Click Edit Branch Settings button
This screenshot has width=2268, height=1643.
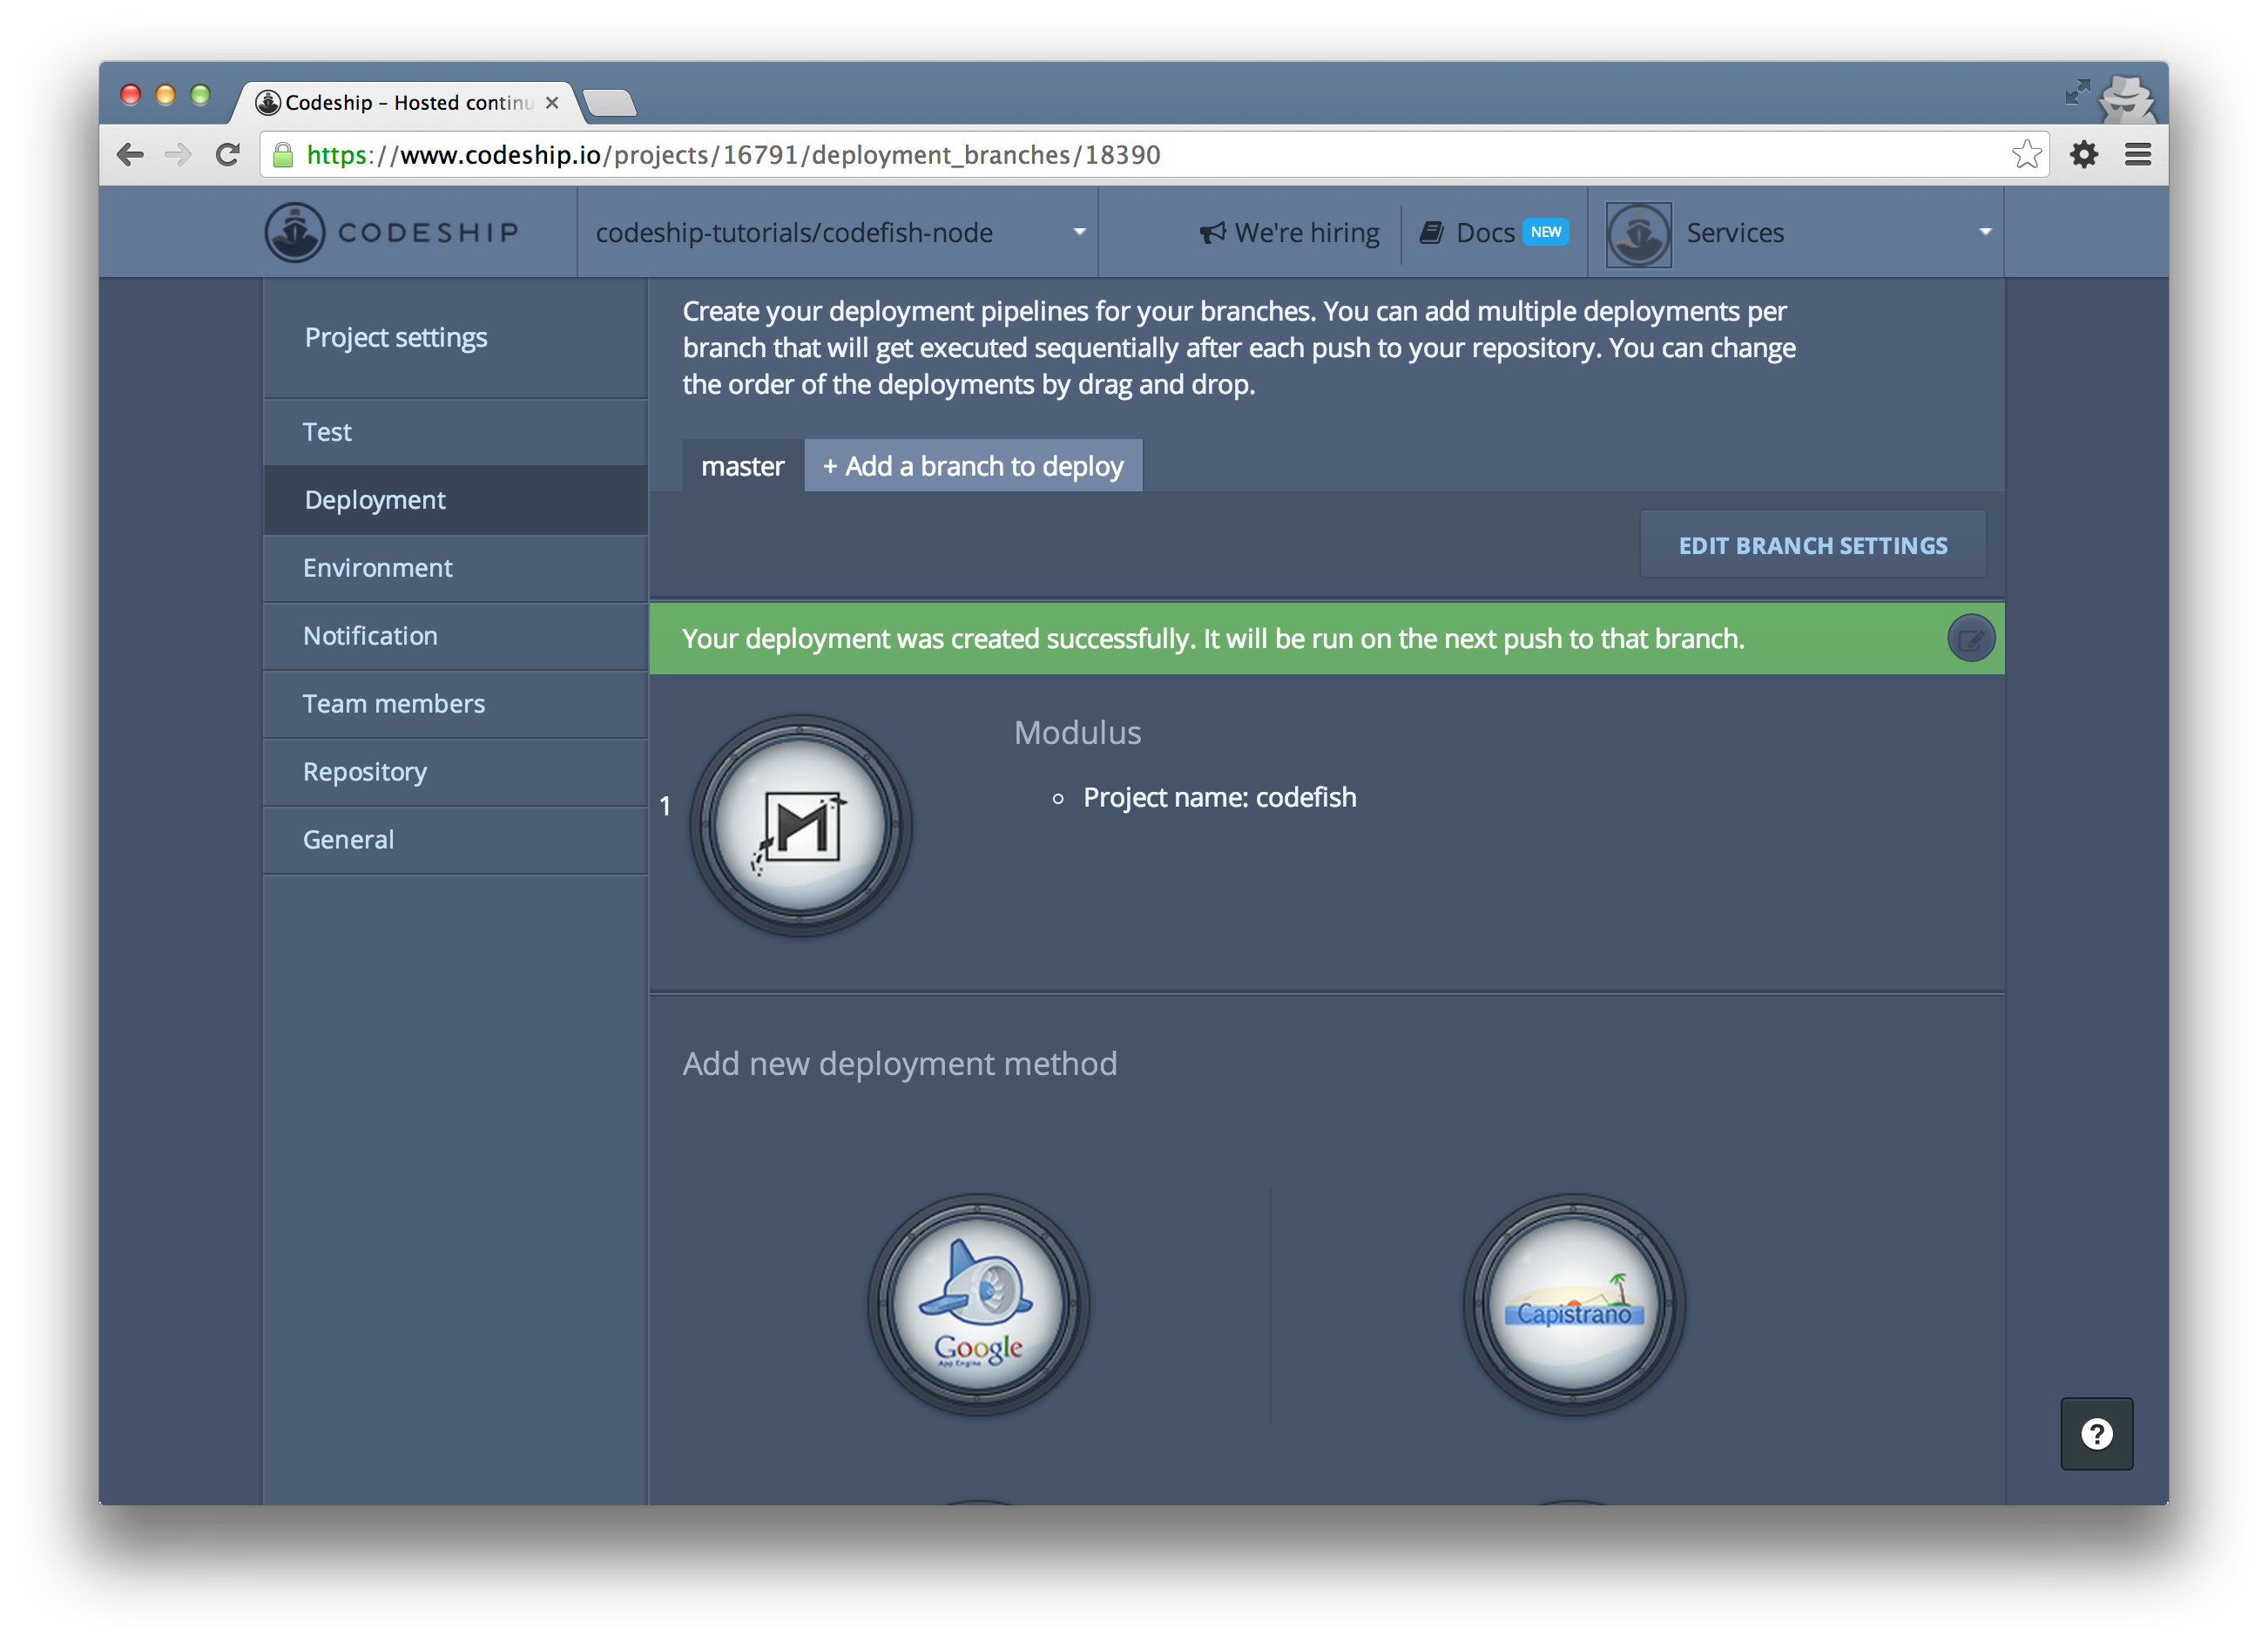[1812, 545]
